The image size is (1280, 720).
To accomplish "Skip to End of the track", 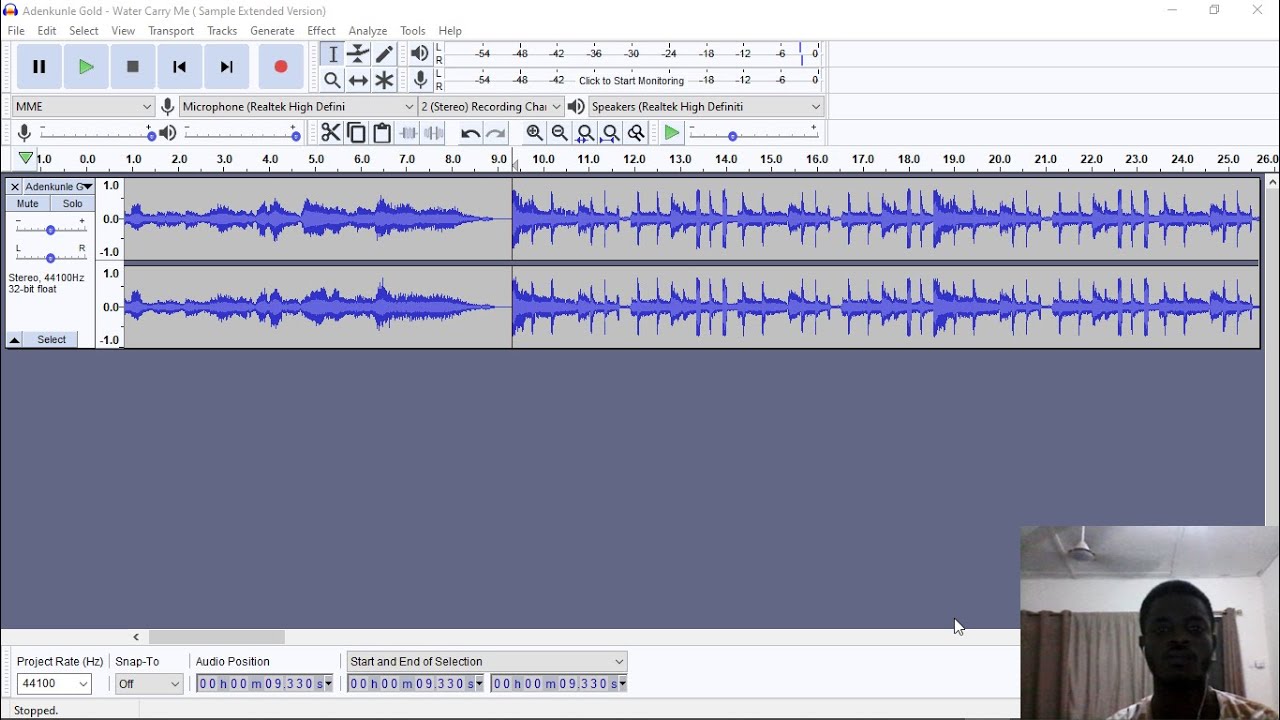I will click(x=227, y=67).
